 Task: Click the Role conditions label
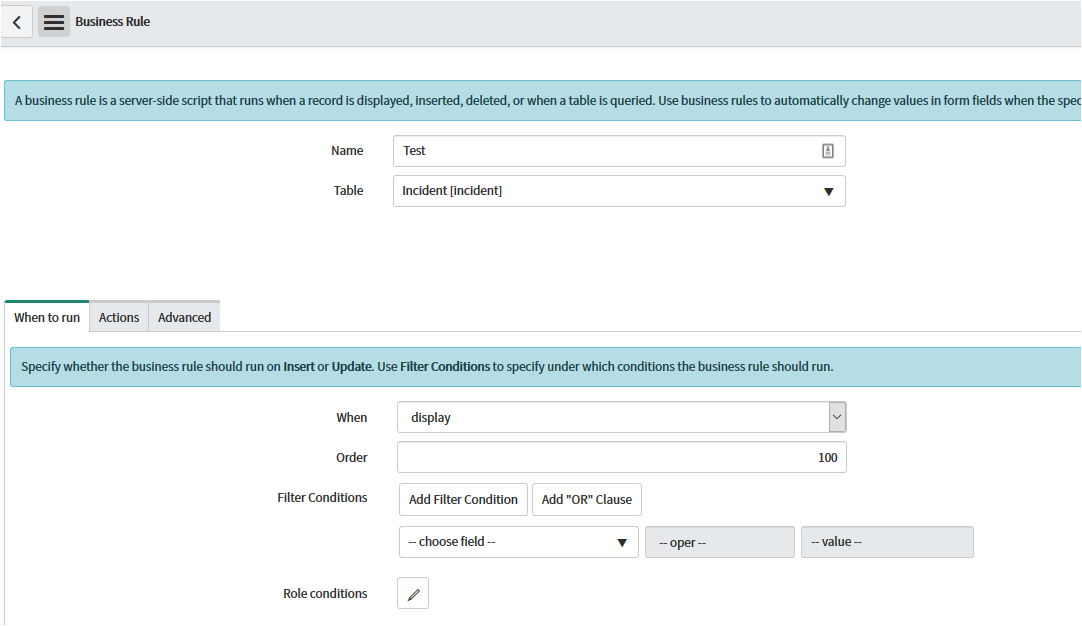point(325,594)
